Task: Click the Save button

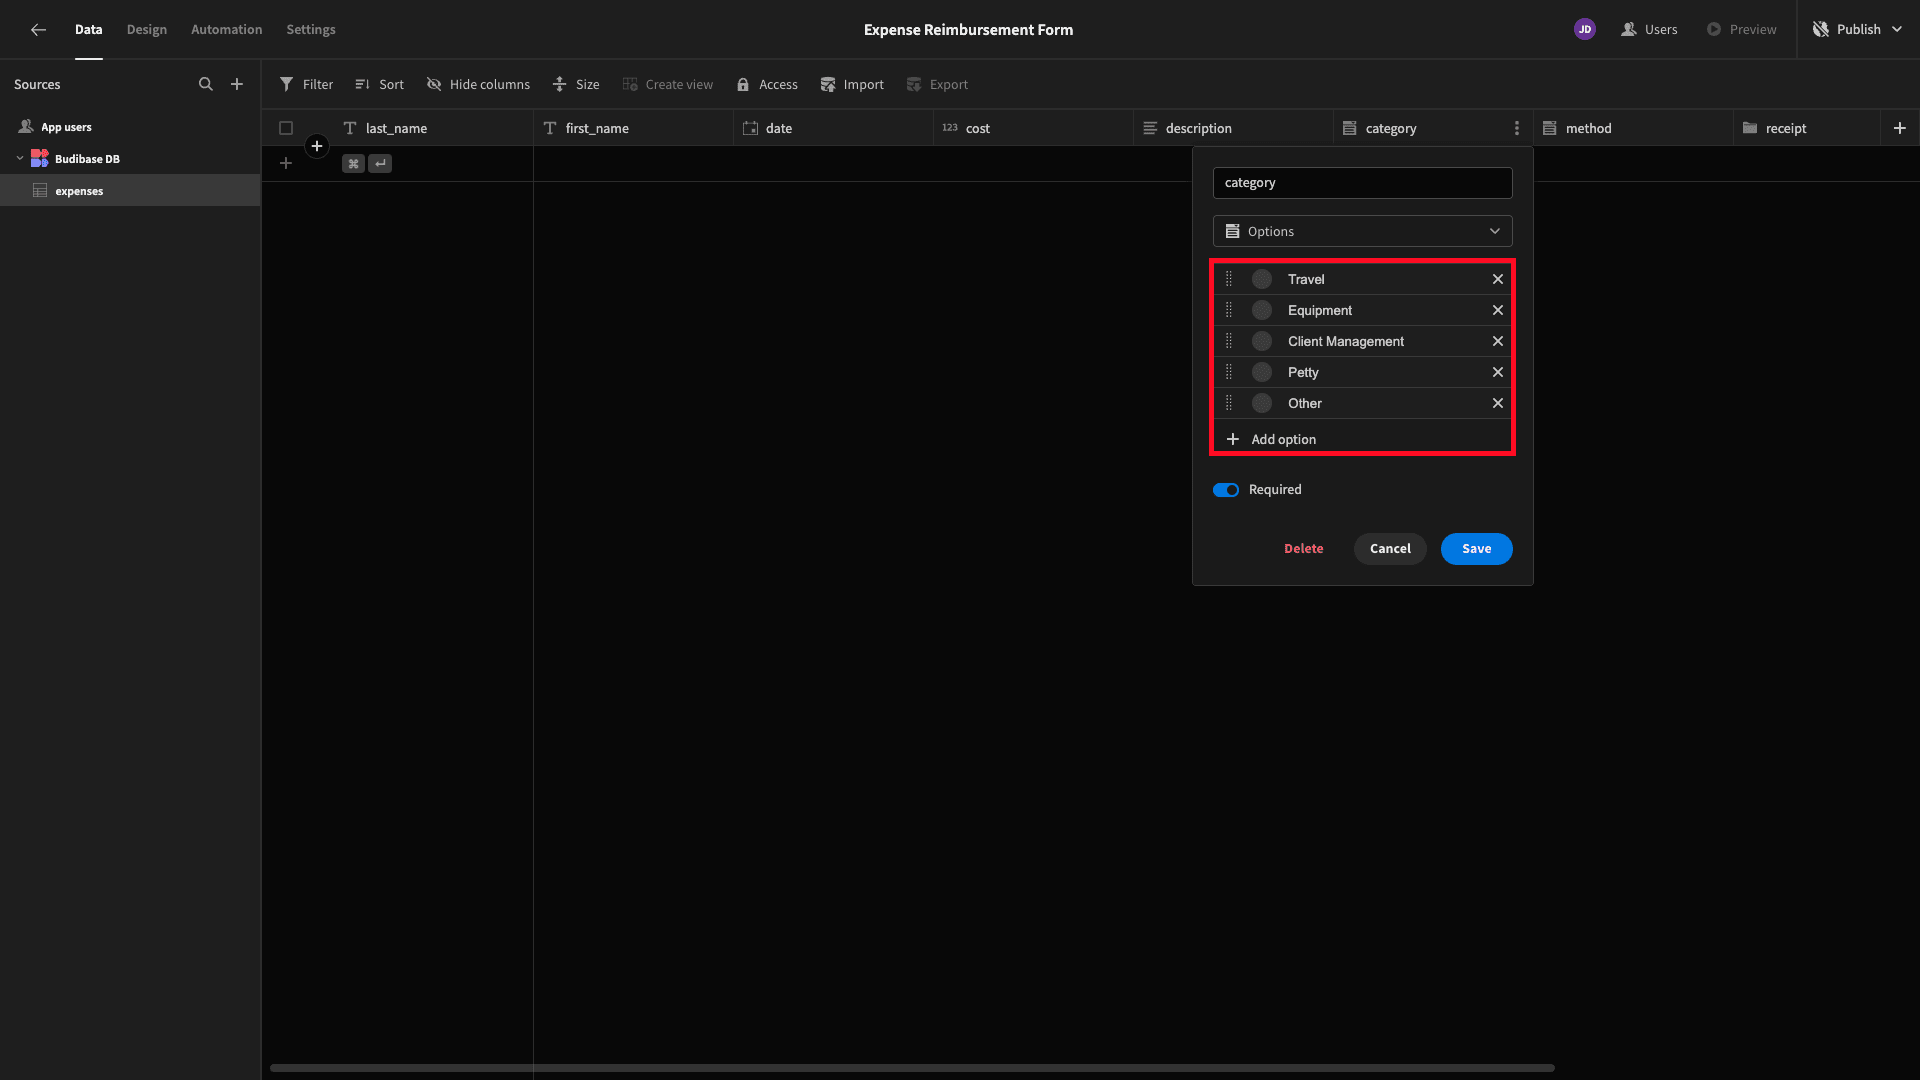Action: (1476, 548)
